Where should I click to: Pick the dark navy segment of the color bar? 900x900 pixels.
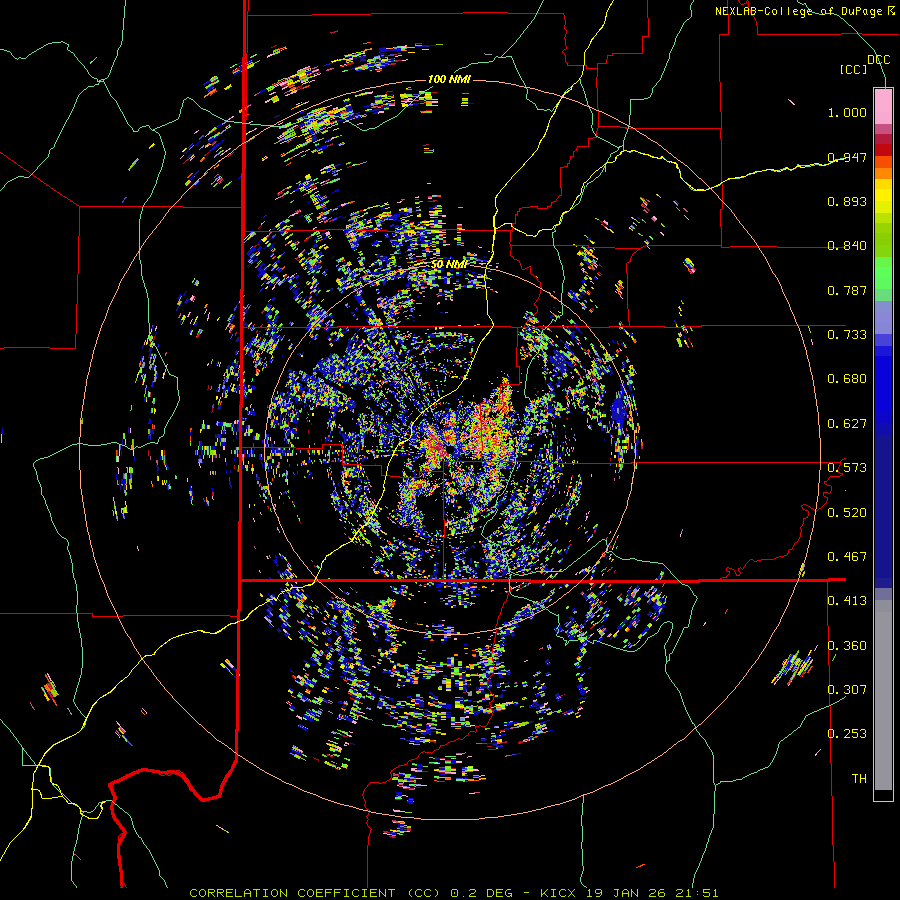pos(883,511)
